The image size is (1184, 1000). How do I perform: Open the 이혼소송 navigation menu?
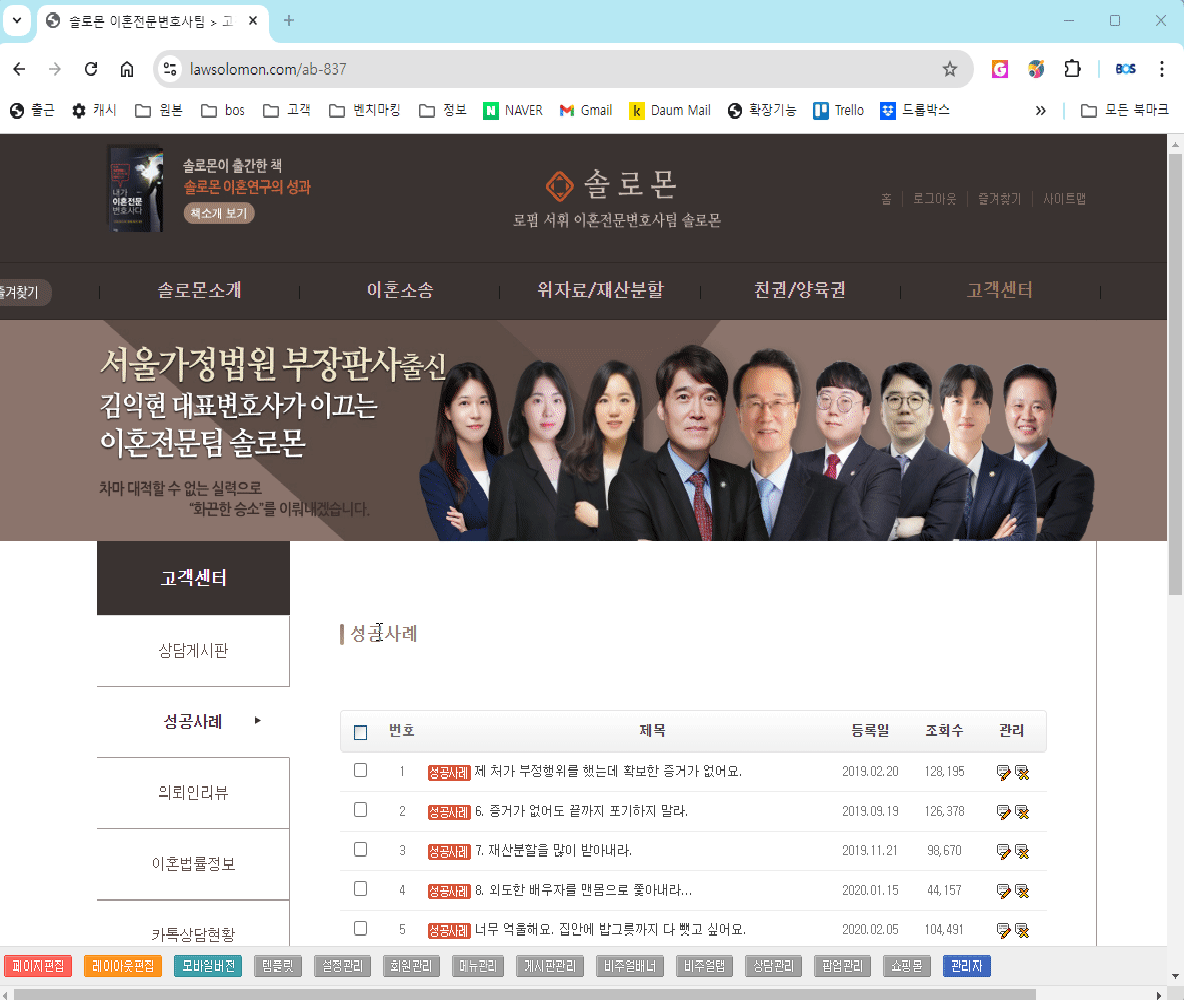pyautogui.click(x=400, y=291)
